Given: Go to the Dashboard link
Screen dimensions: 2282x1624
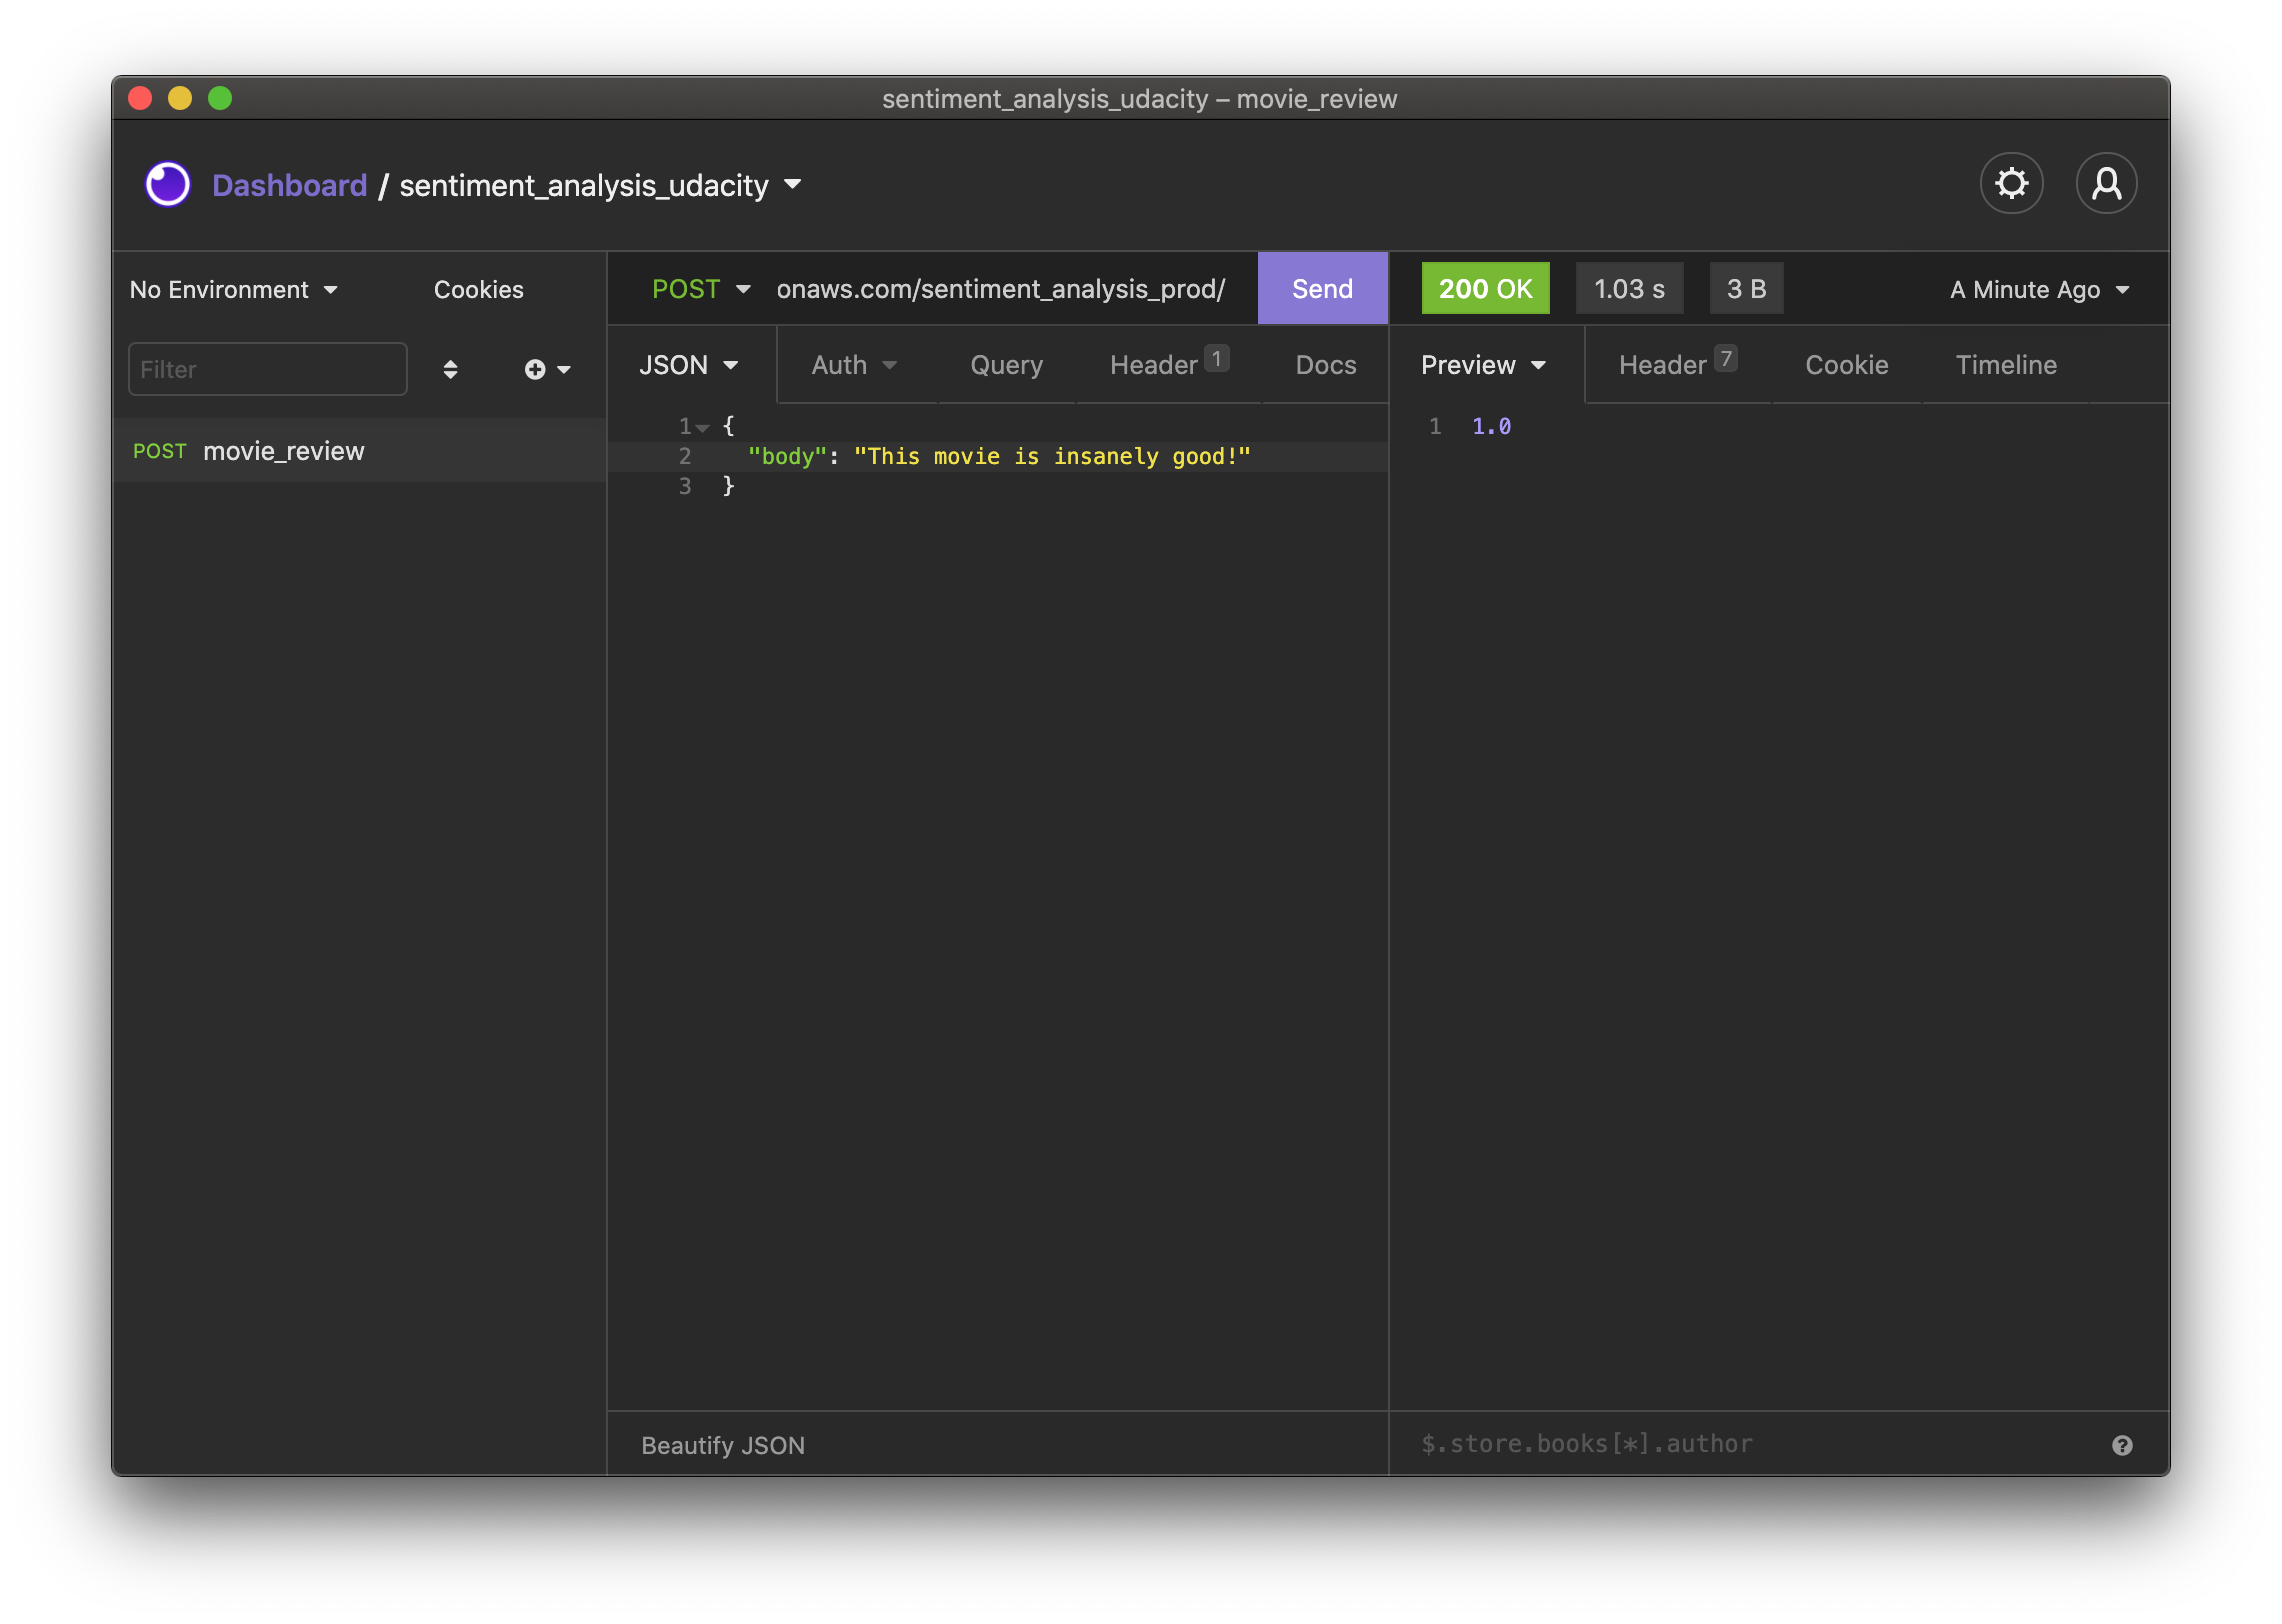Looking at the screenshot, I should click(289, 185).
